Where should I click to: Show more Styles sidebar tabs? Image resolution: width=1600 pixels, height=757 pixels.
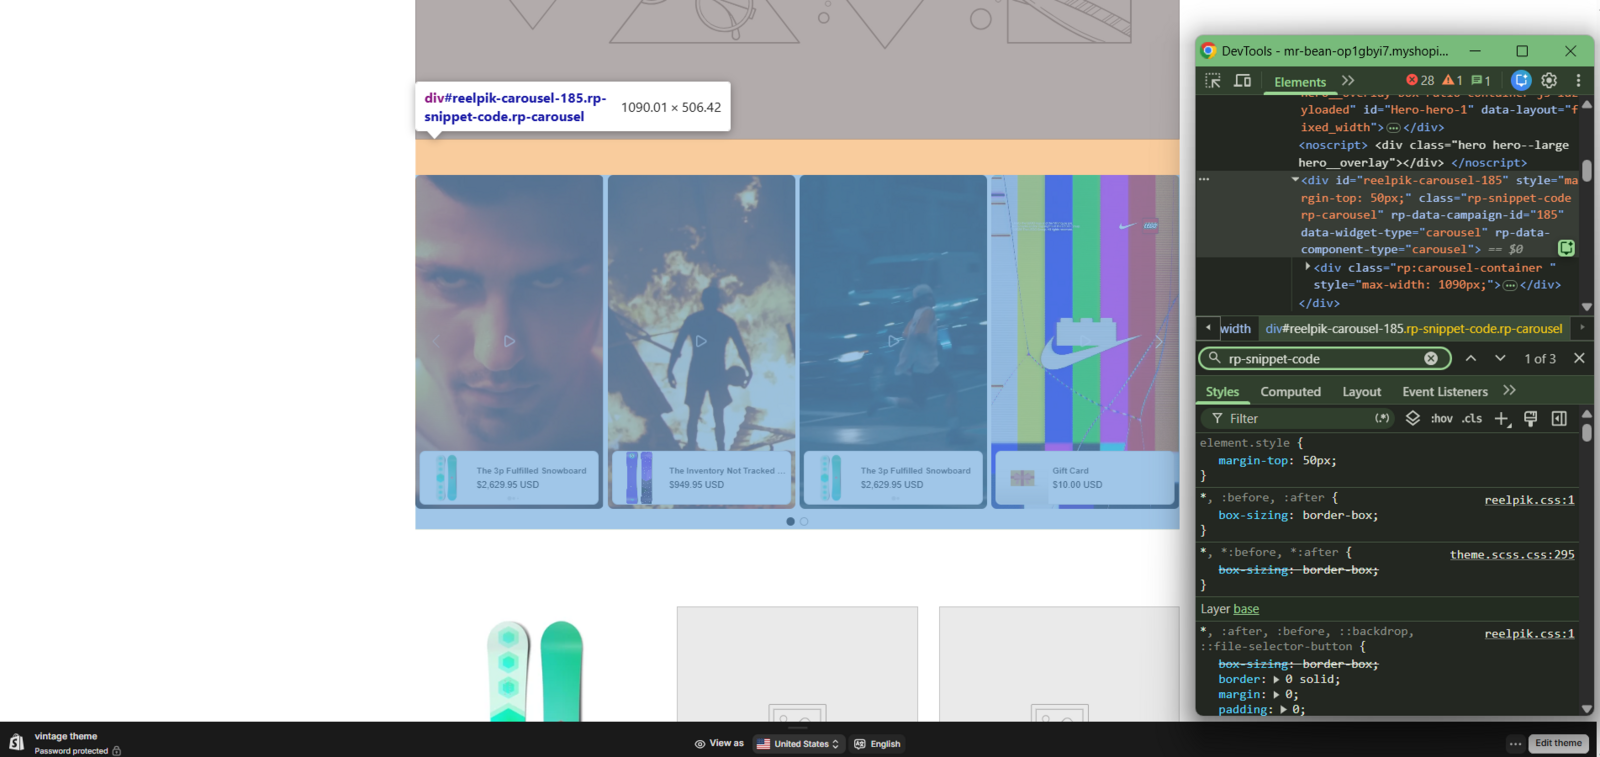click(1510, 391)
